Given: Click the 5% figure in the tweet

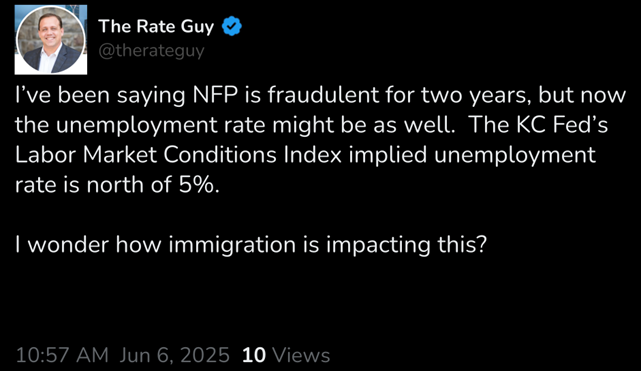Looking at the screenshot, I should pos(196,185).
